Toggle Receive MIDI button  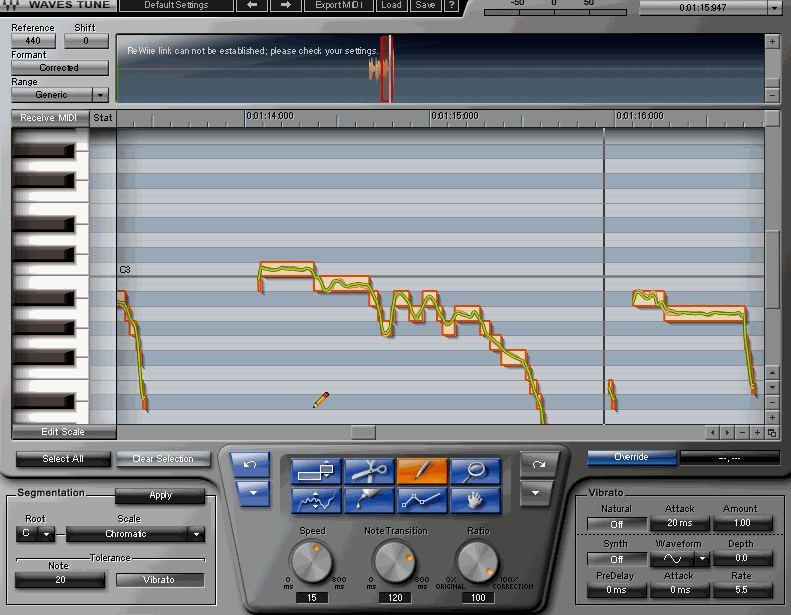pyautogui.click(x=49, y=118)
